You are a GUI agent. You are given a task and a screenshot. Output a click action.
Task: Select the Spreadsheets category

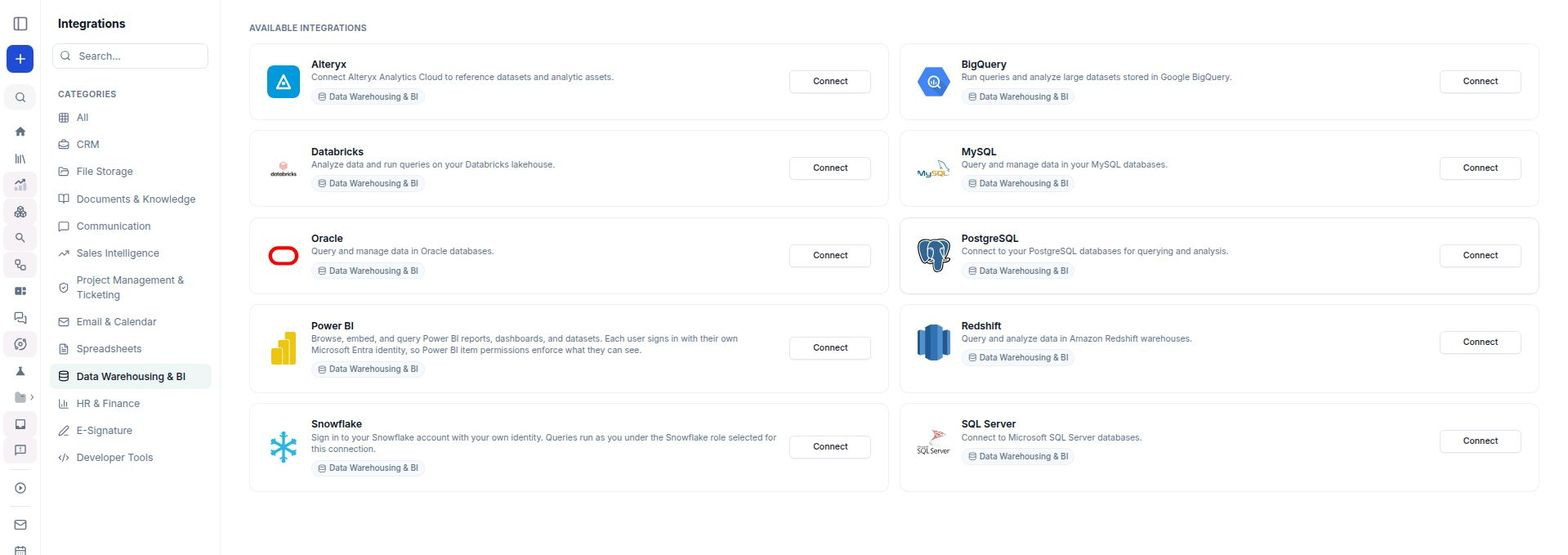point(130,349)
